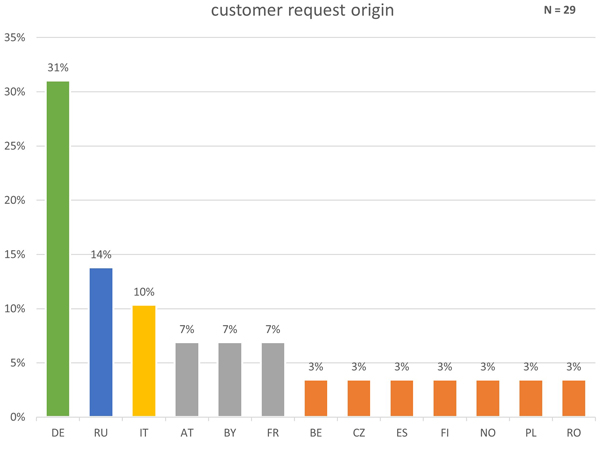Image resolution: width=600 pixels, height=452 pixels.
Task: Click the orange NO bar
Action: (488, 398)
